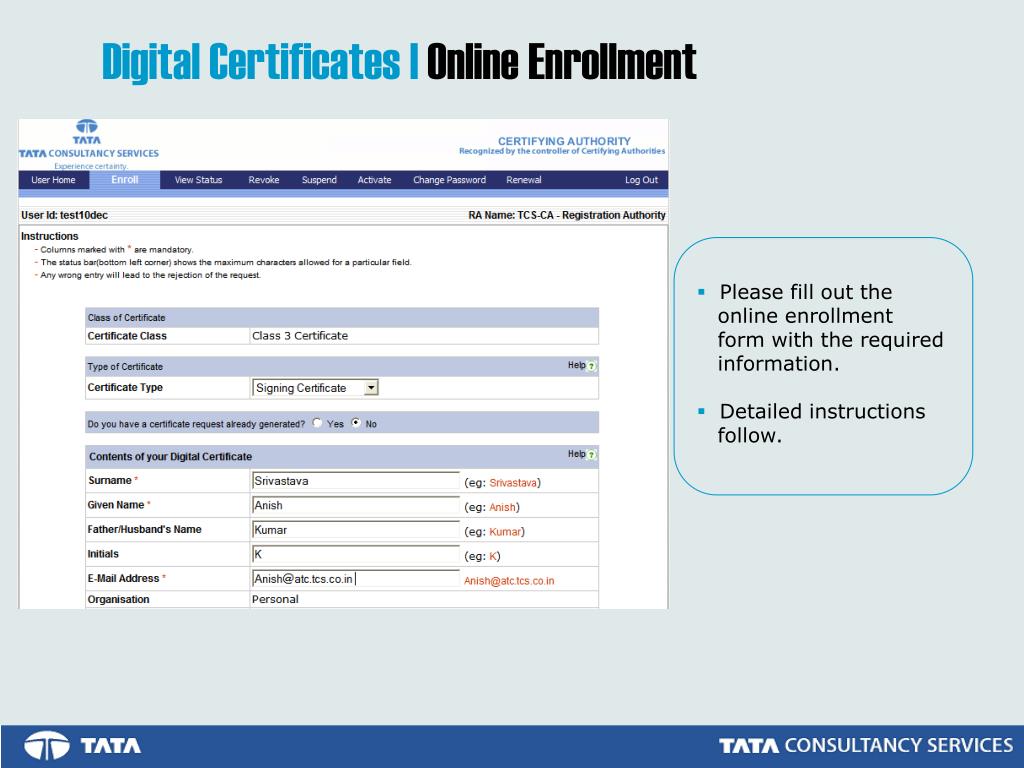This screenshot has height=768, width=1024.
Task: Click the example 'Anish@atc.tcs.co.in' red text
Action: click(x=509, y=581)
